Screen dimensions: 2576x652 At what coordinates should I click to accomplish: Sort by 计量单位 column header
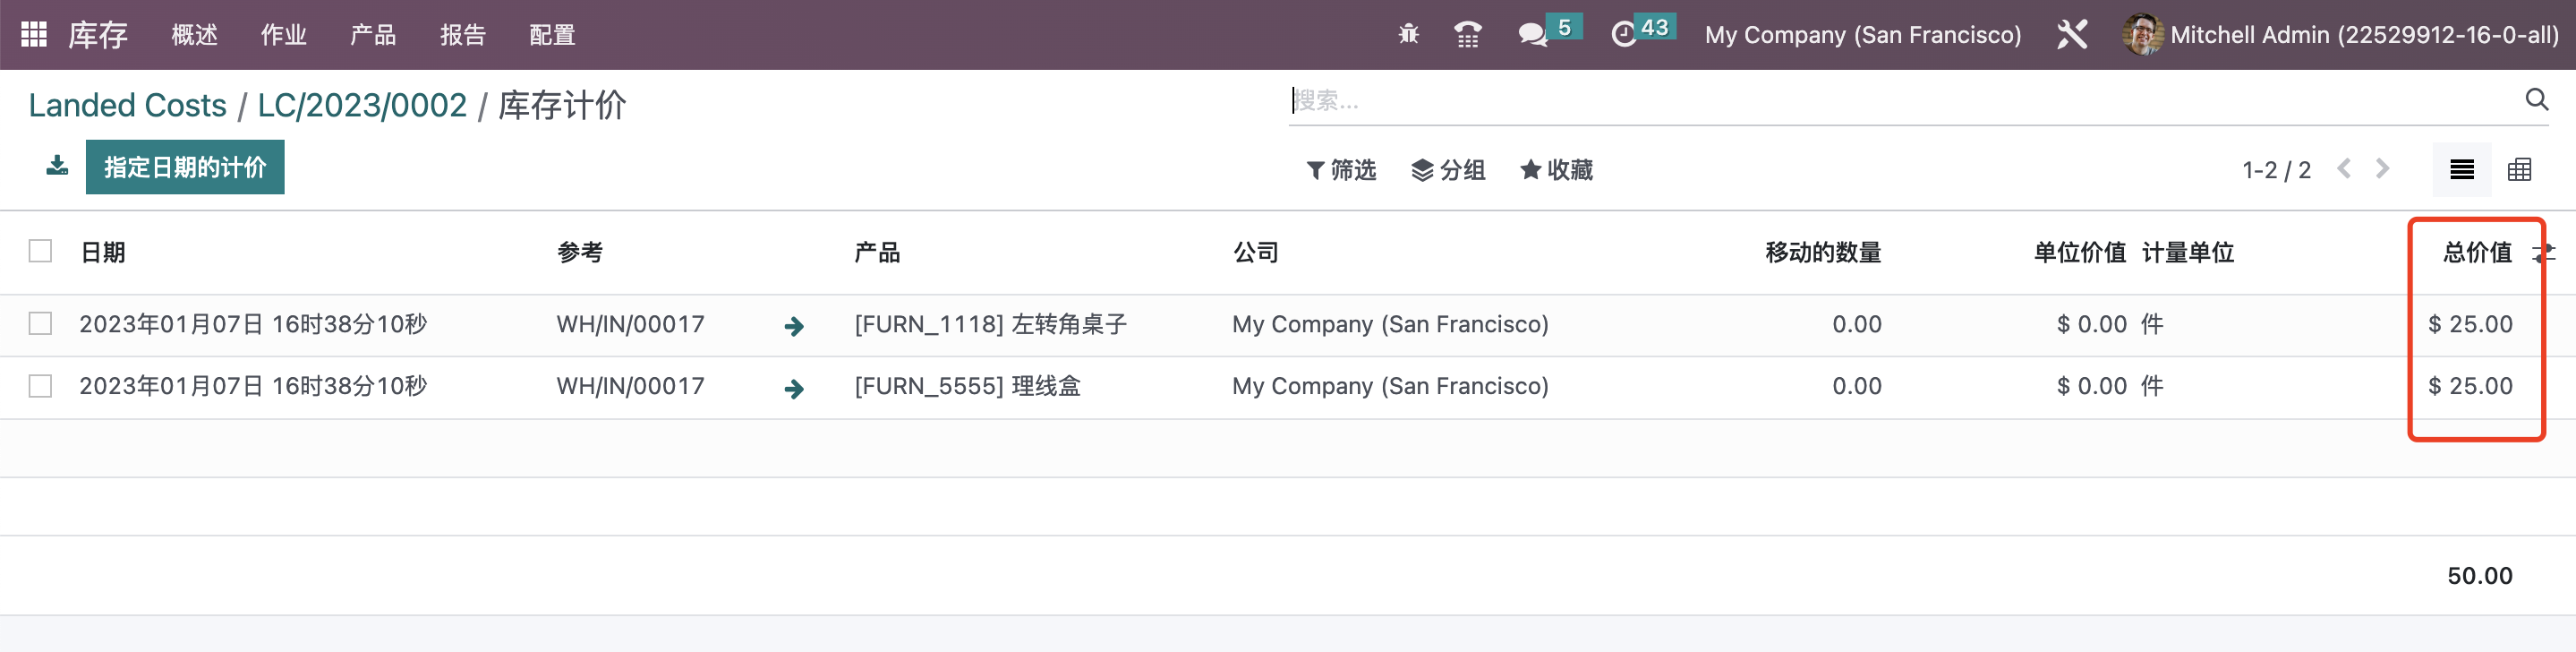(x=2188, y=252)
